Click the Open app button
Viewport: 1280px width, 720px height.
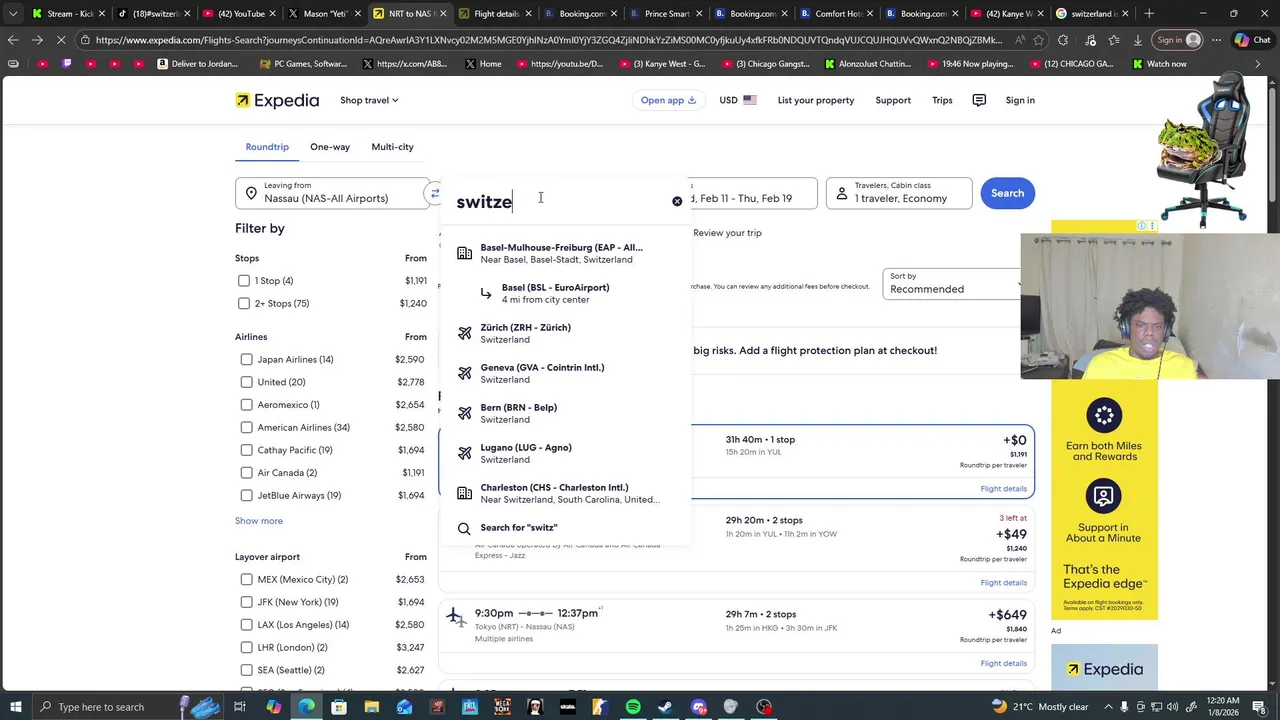(x=668, y=100)
